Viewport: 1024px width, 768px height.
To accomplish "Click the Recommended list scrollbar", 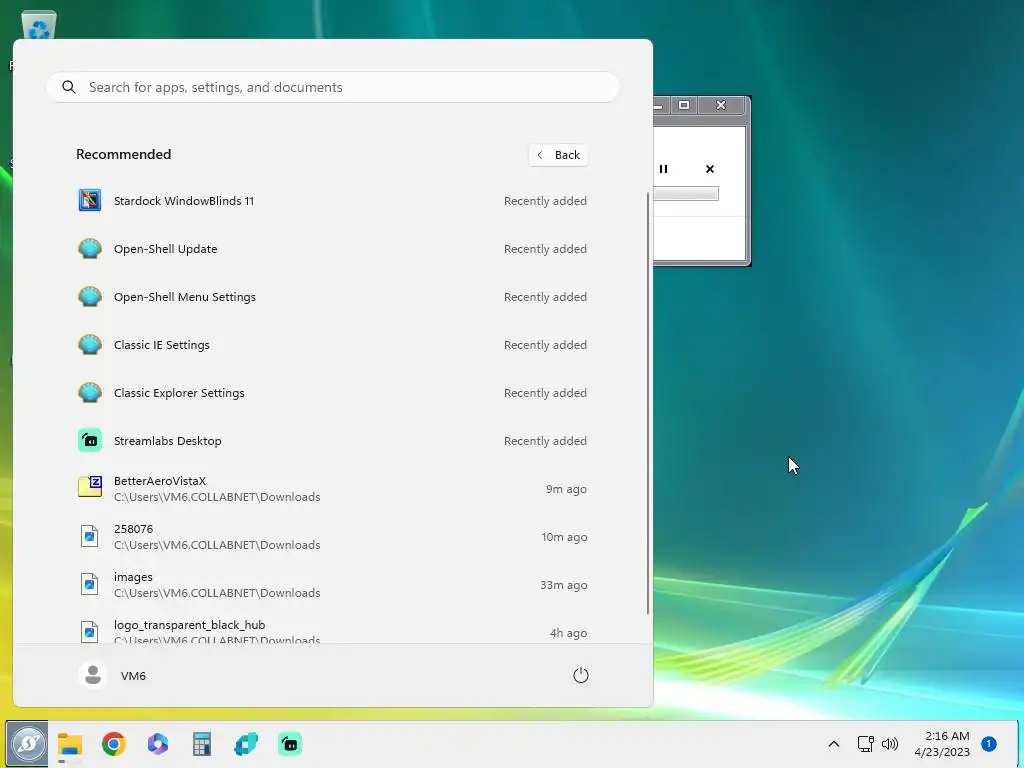I will pos(648,403).
